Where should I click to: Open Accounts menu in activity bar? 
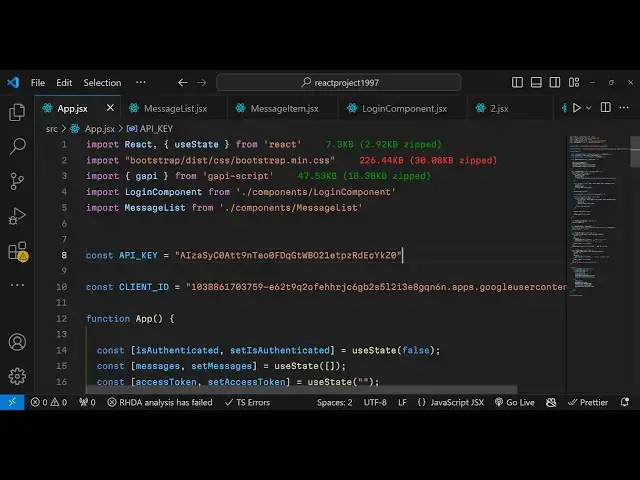tap(17, 342)
